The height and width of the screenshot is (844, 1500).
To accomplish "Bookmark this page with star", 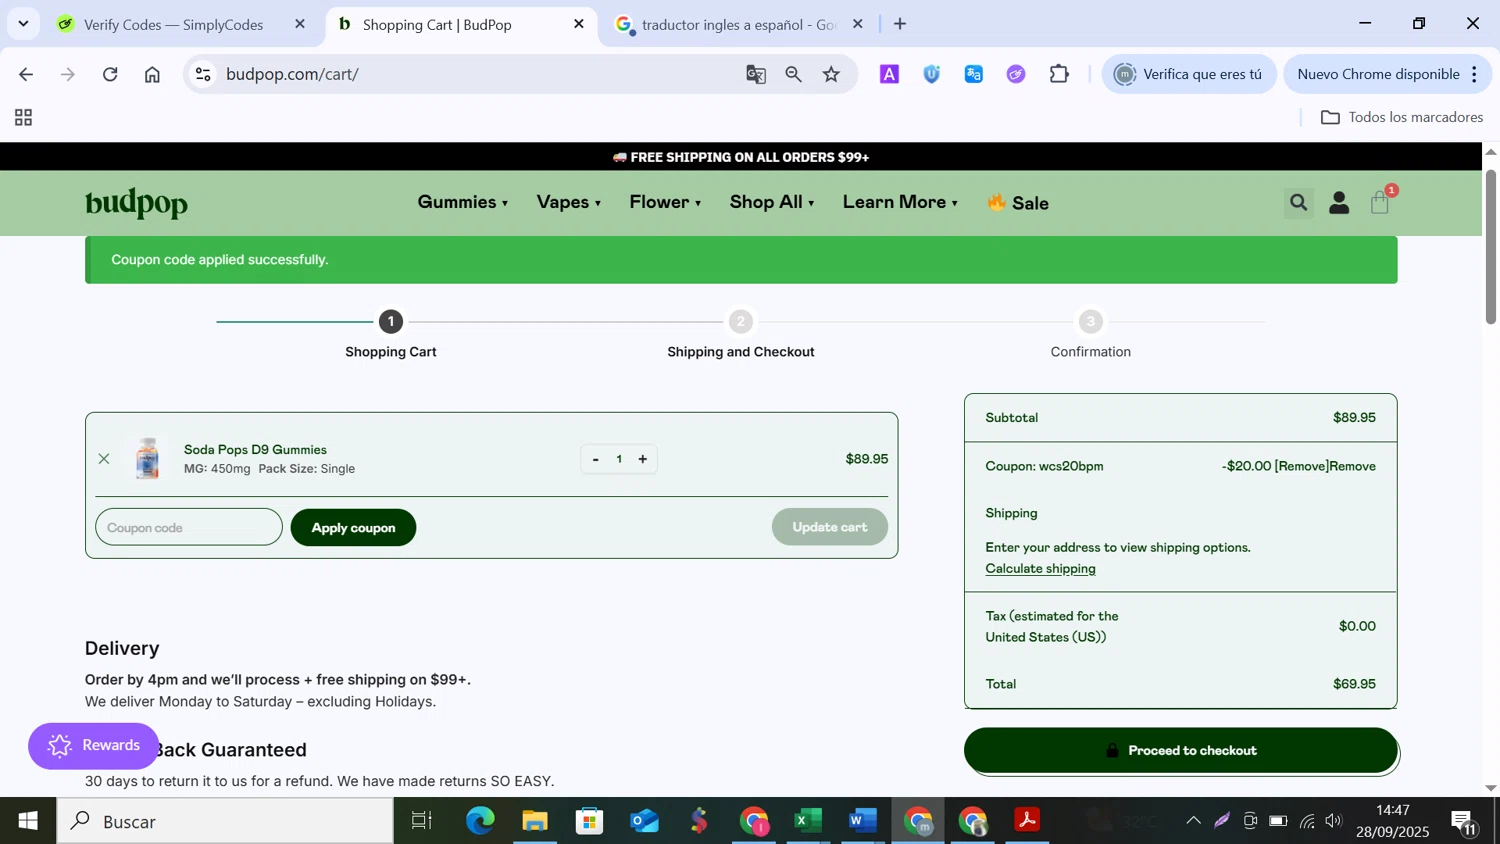I will tap(831, 74).
